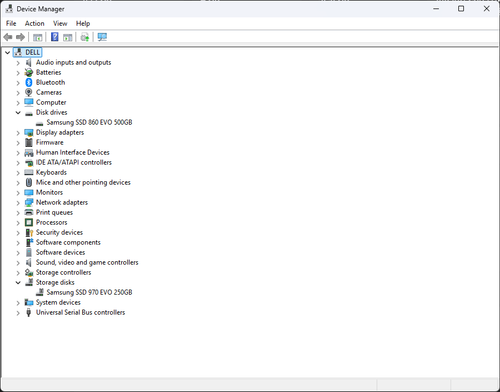
Task: Click the speaker icon beside Audio inputs and outputs
Action: pos(29,62)
